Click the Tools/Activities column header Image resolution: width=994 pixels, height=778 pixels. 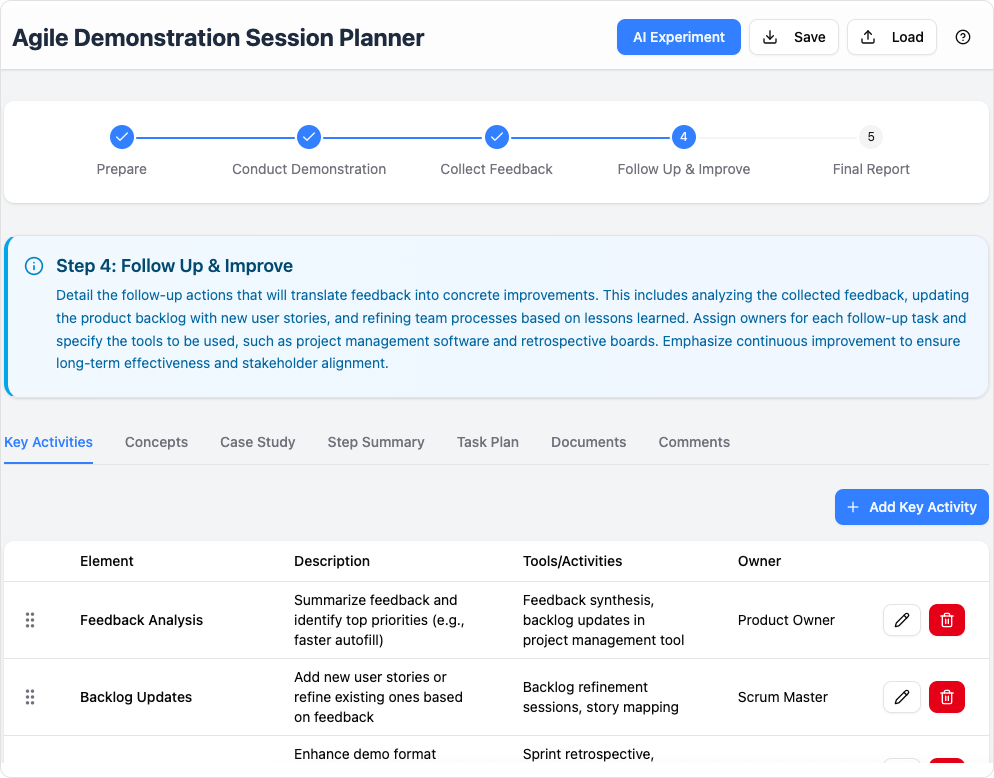[x=572, y=561]
